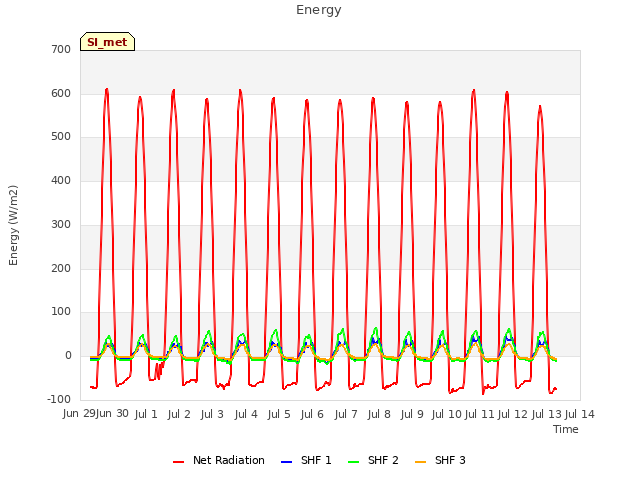Click the Jun 29 x-axis label
Image resolution: width=640 pixels, height=480 pixels.
pos(79,414)
